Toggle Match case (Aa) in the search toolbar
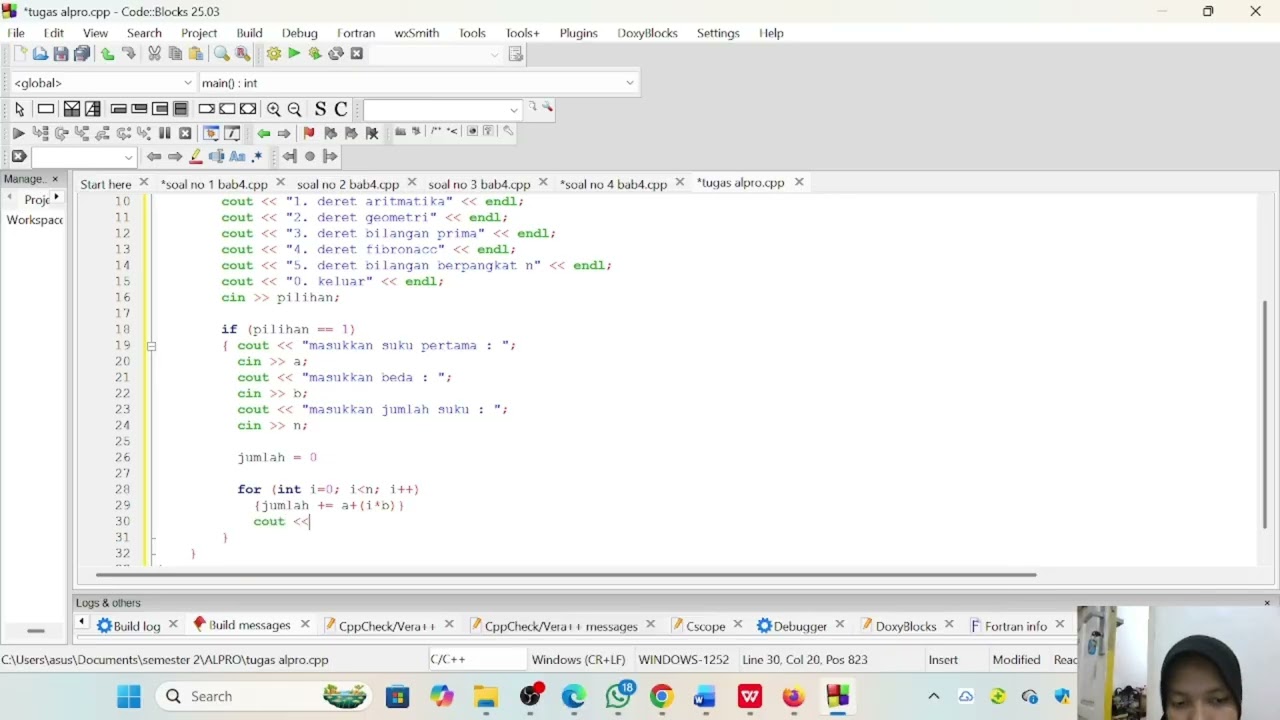The width and height of the screenshot is (1280, 720). [x=237, y=157]
